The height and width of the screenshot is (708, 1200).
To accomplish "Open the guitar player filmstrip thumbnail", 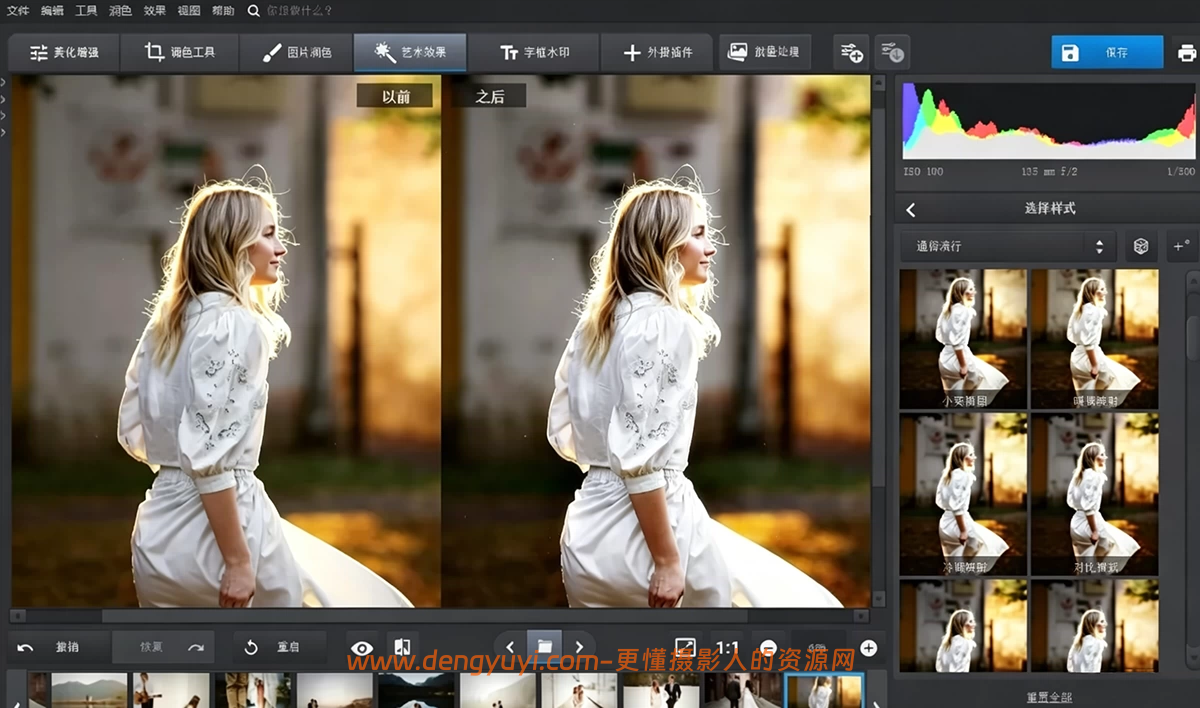I will pos(171,691).
